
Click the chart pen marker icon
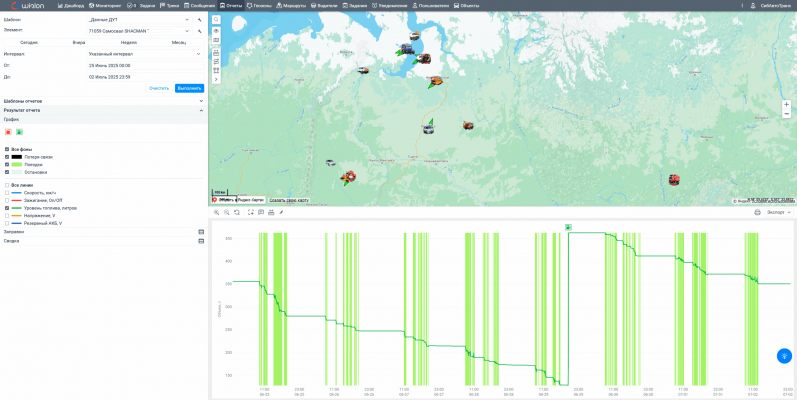(281, 212)
